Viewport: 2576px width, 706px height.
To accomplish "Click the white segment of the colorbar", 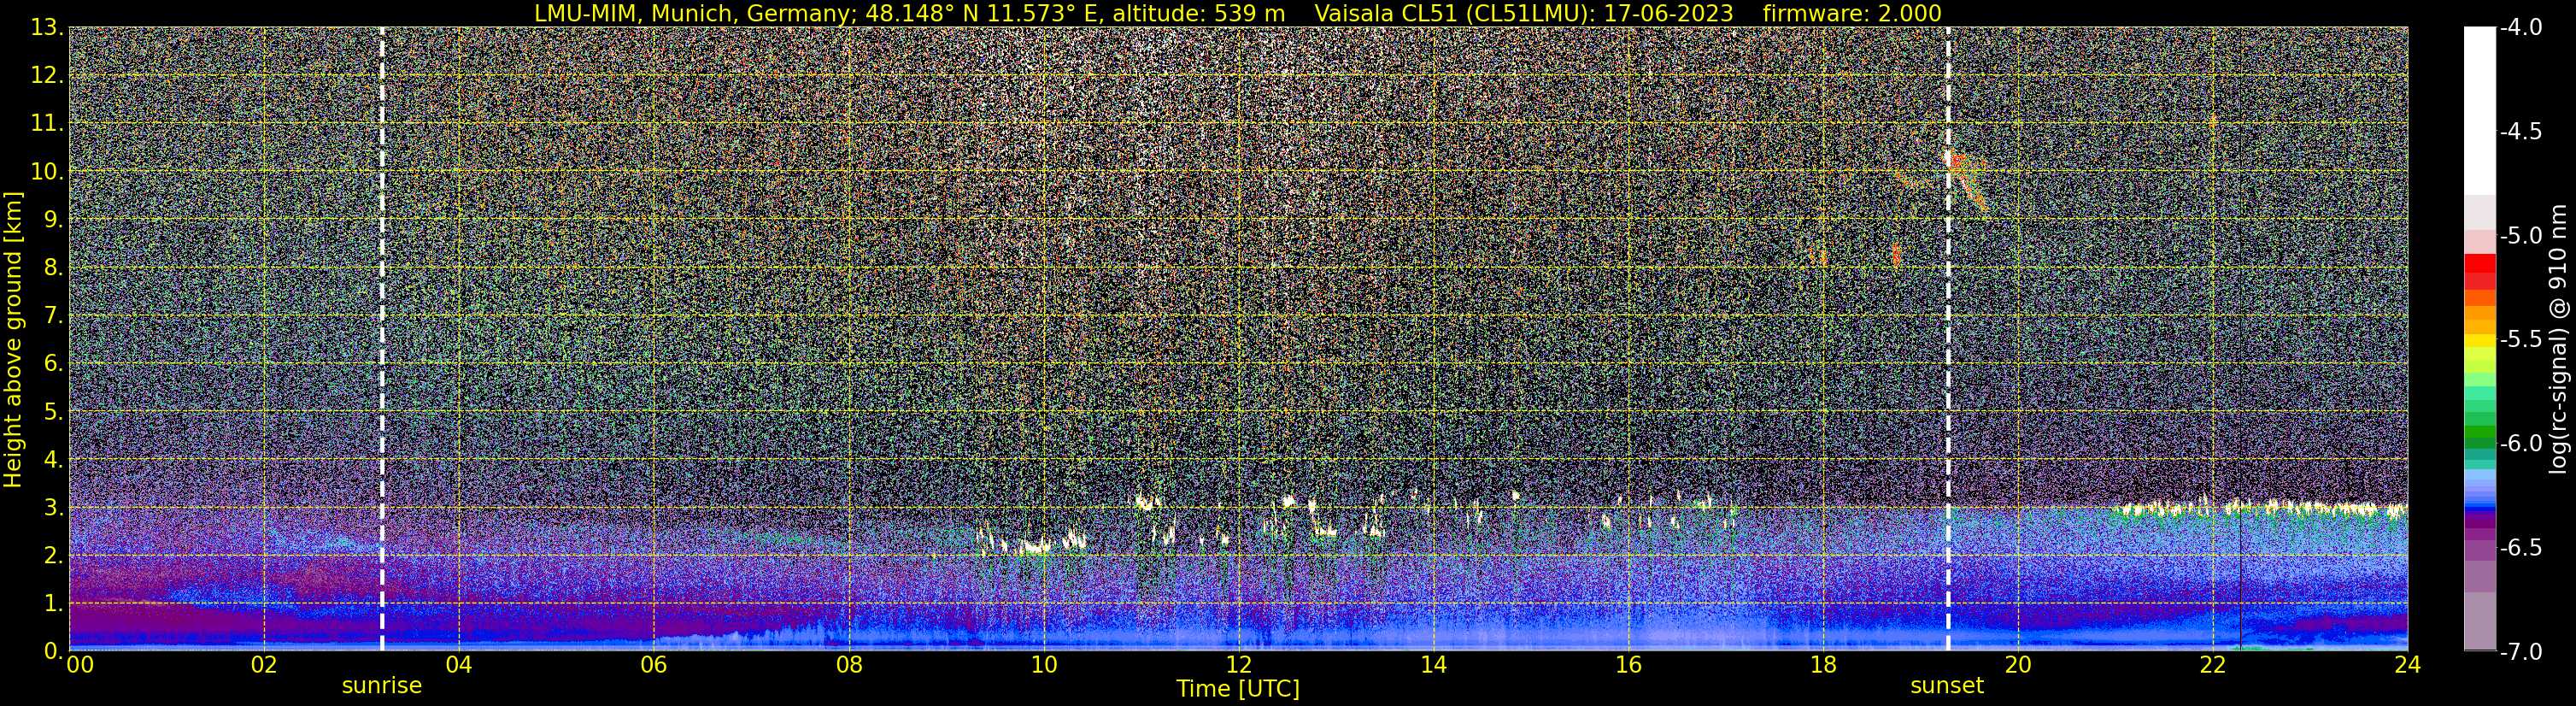I will click(2479, 110).
